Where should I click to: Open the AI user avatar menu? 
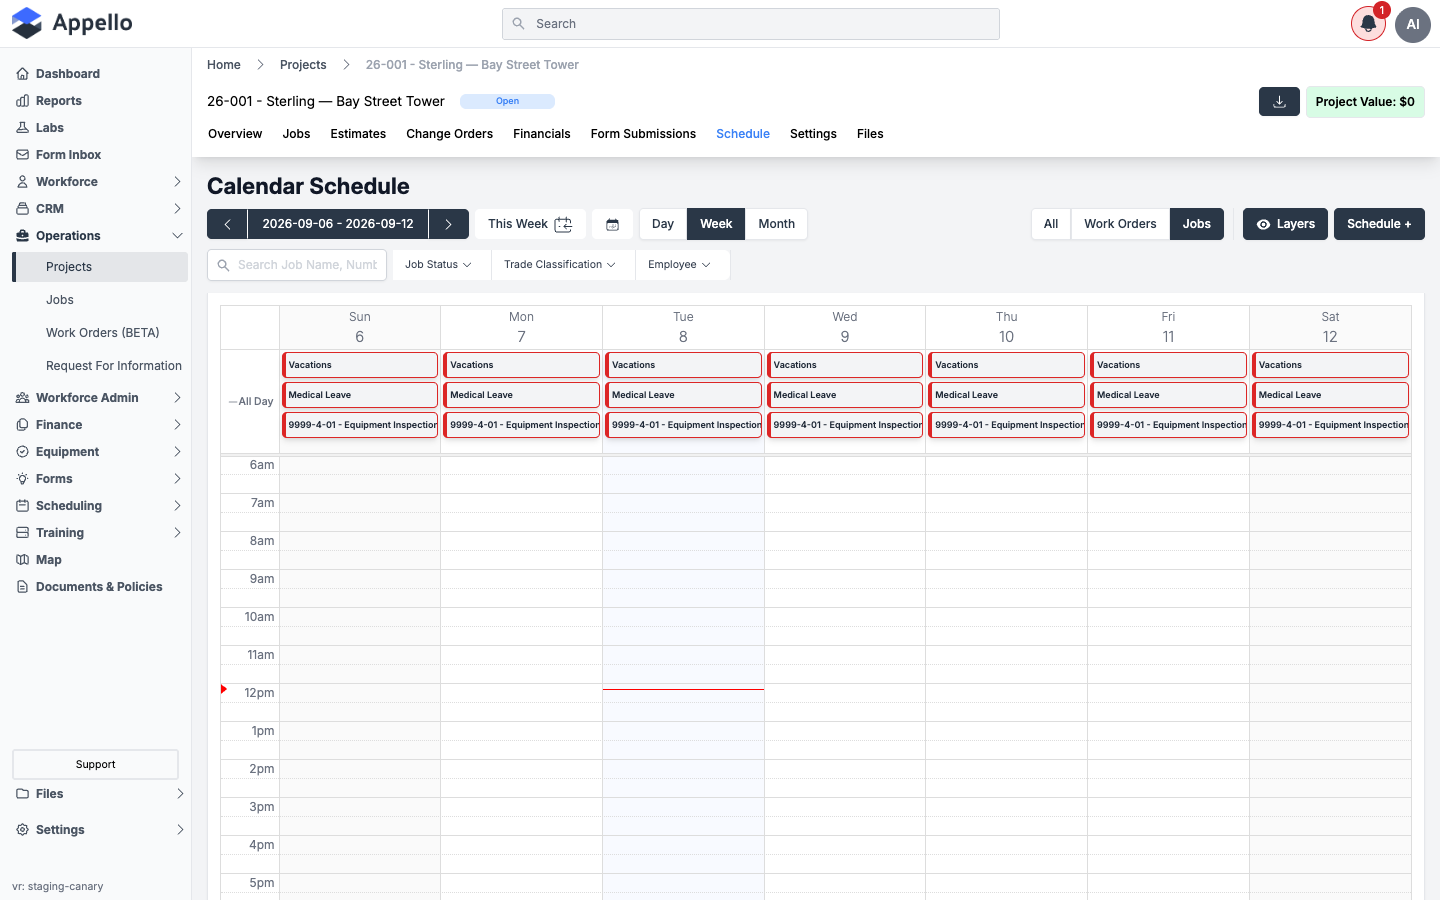point(1413,24)
